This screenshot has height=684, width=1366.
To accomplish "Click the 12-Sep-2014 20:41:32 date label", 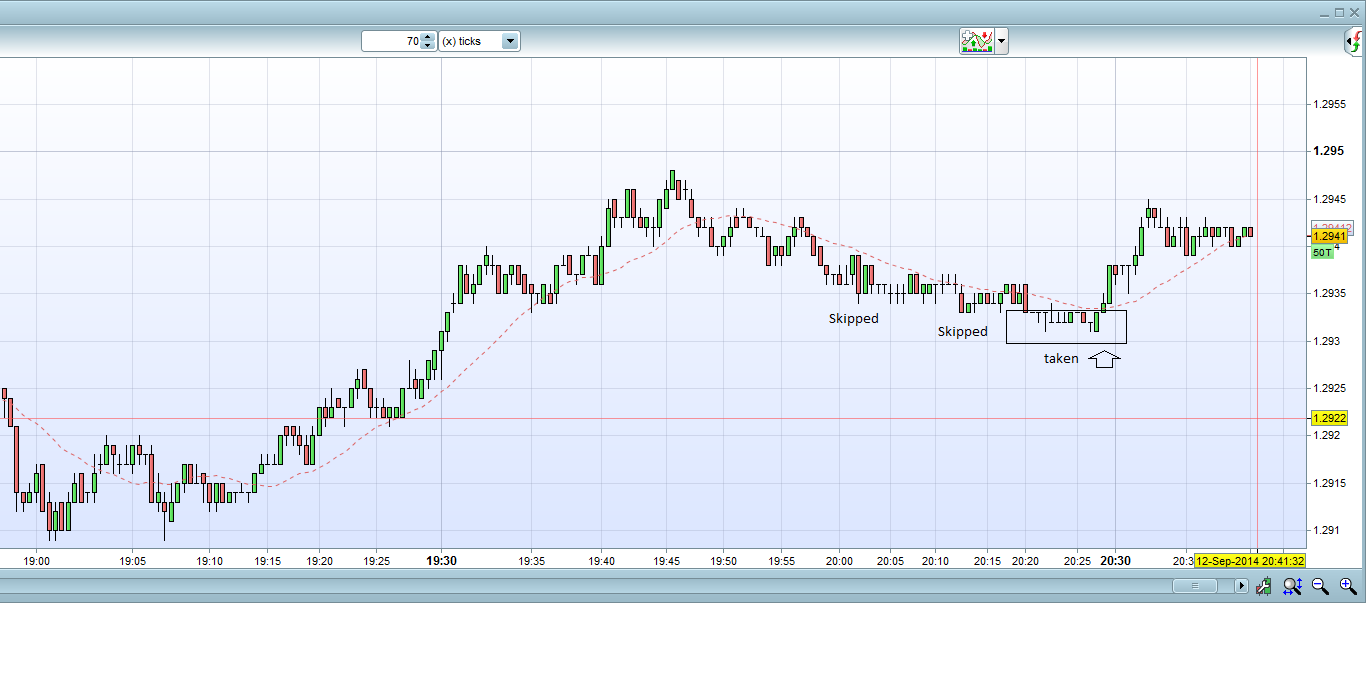I will click(1250, 561).
